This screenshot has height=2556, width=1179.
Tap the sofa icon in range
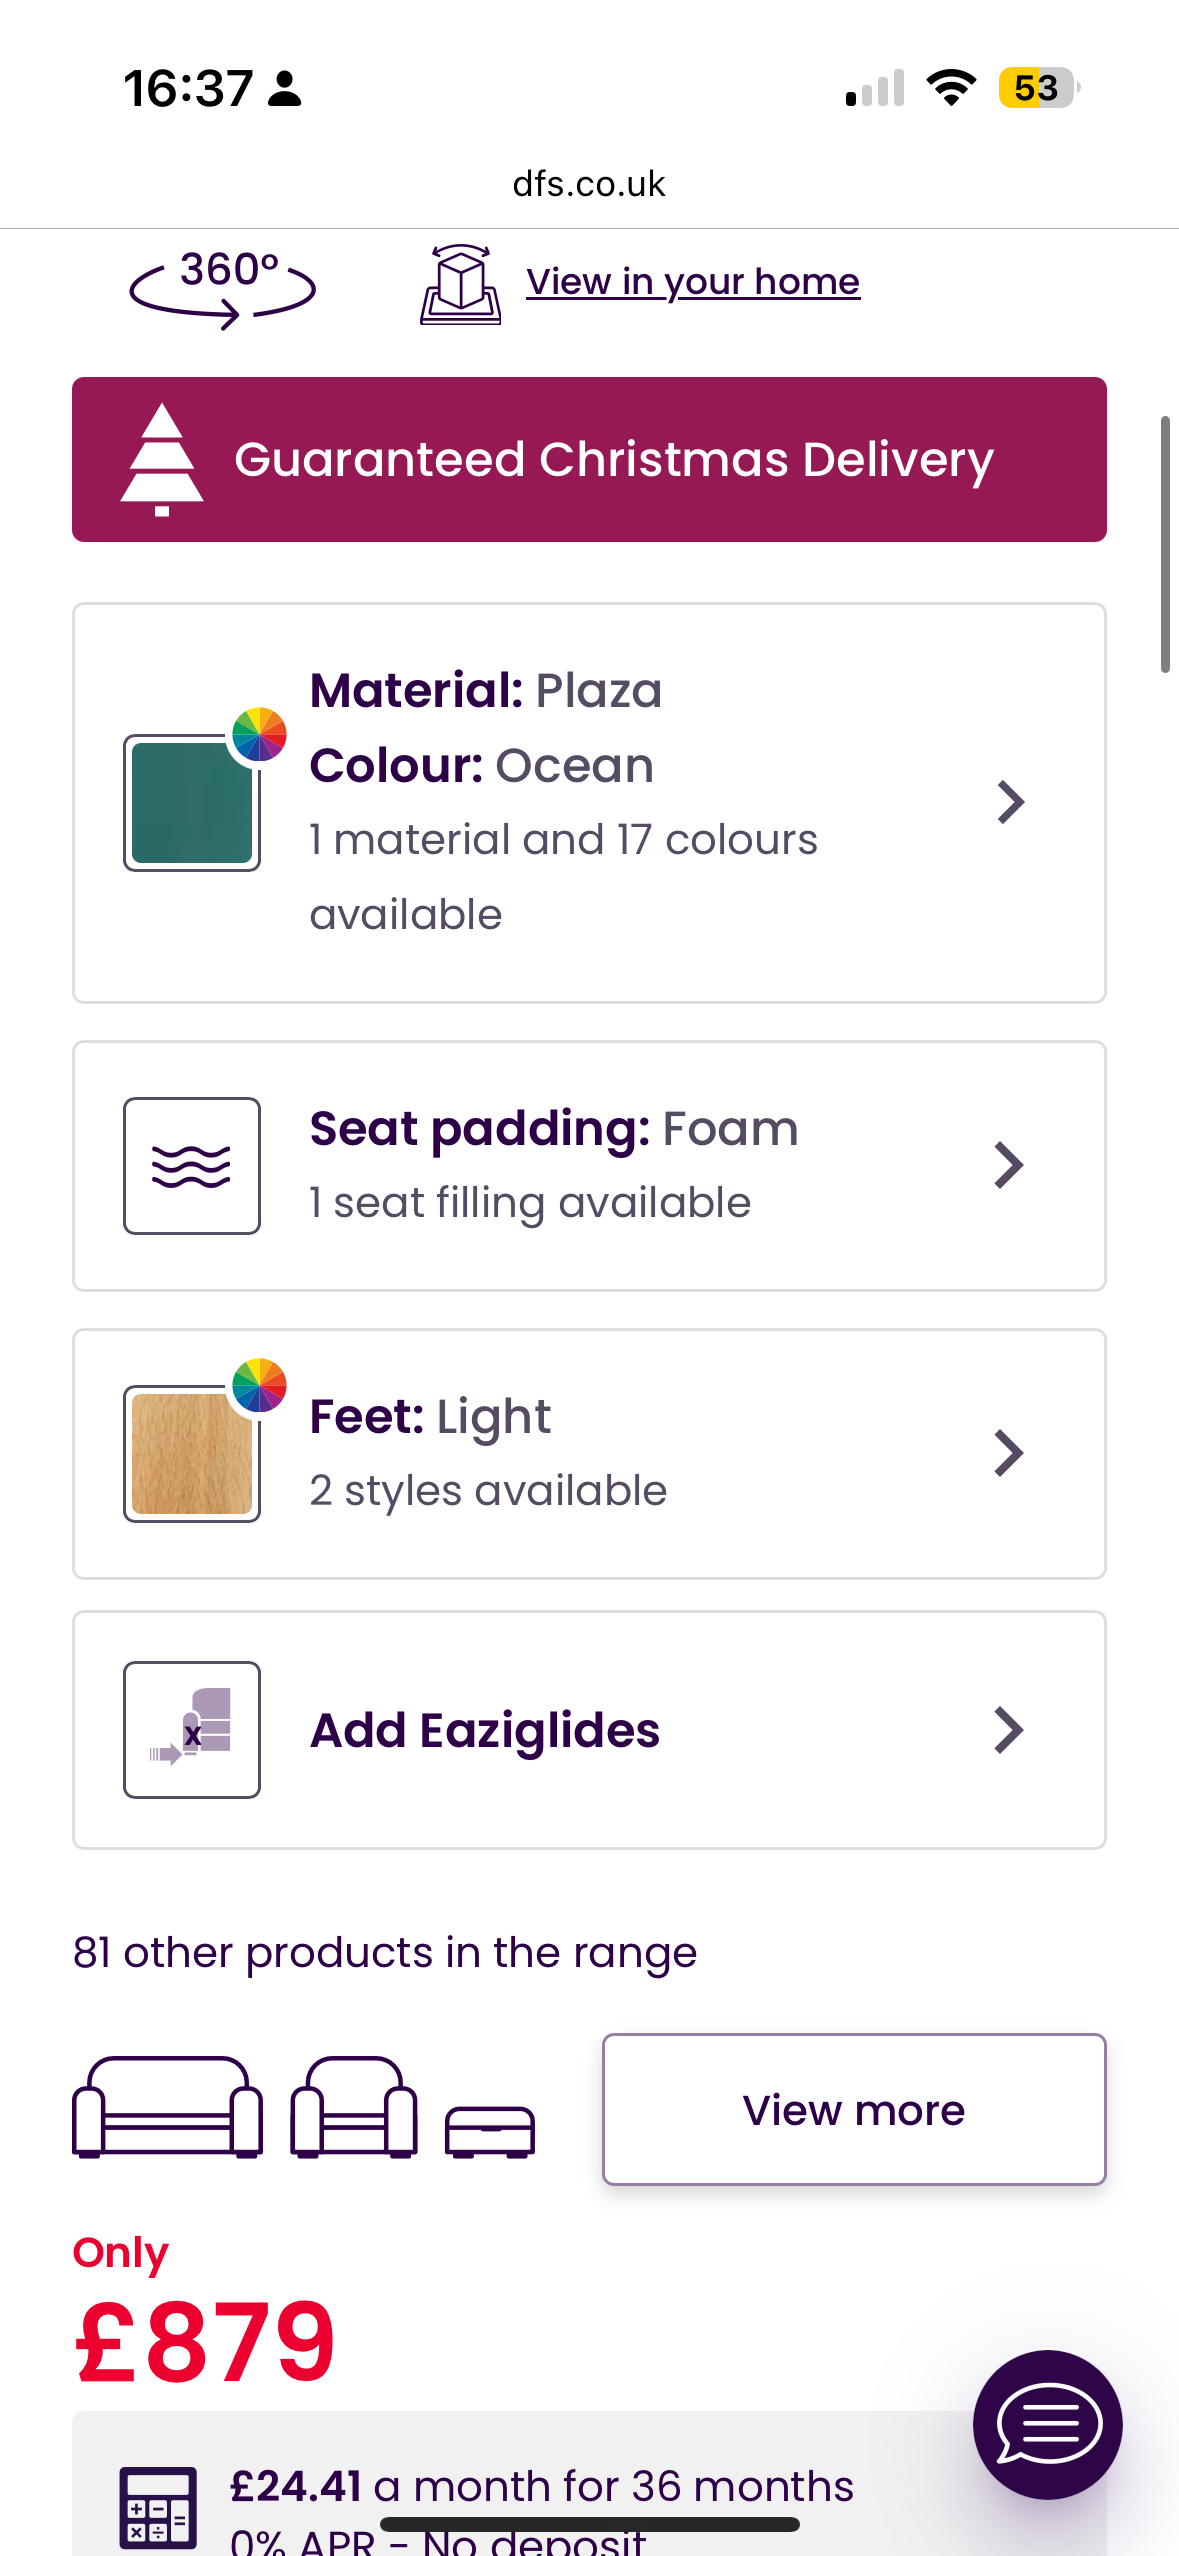coord(168,2108)
